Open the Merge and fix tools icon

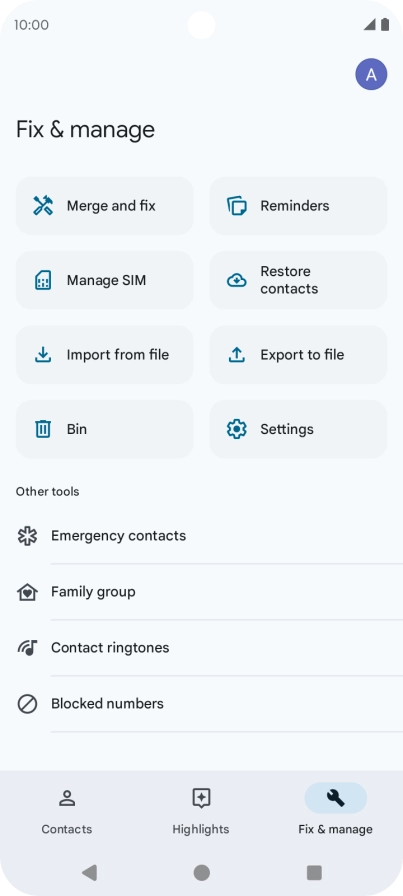pos(43,206)
